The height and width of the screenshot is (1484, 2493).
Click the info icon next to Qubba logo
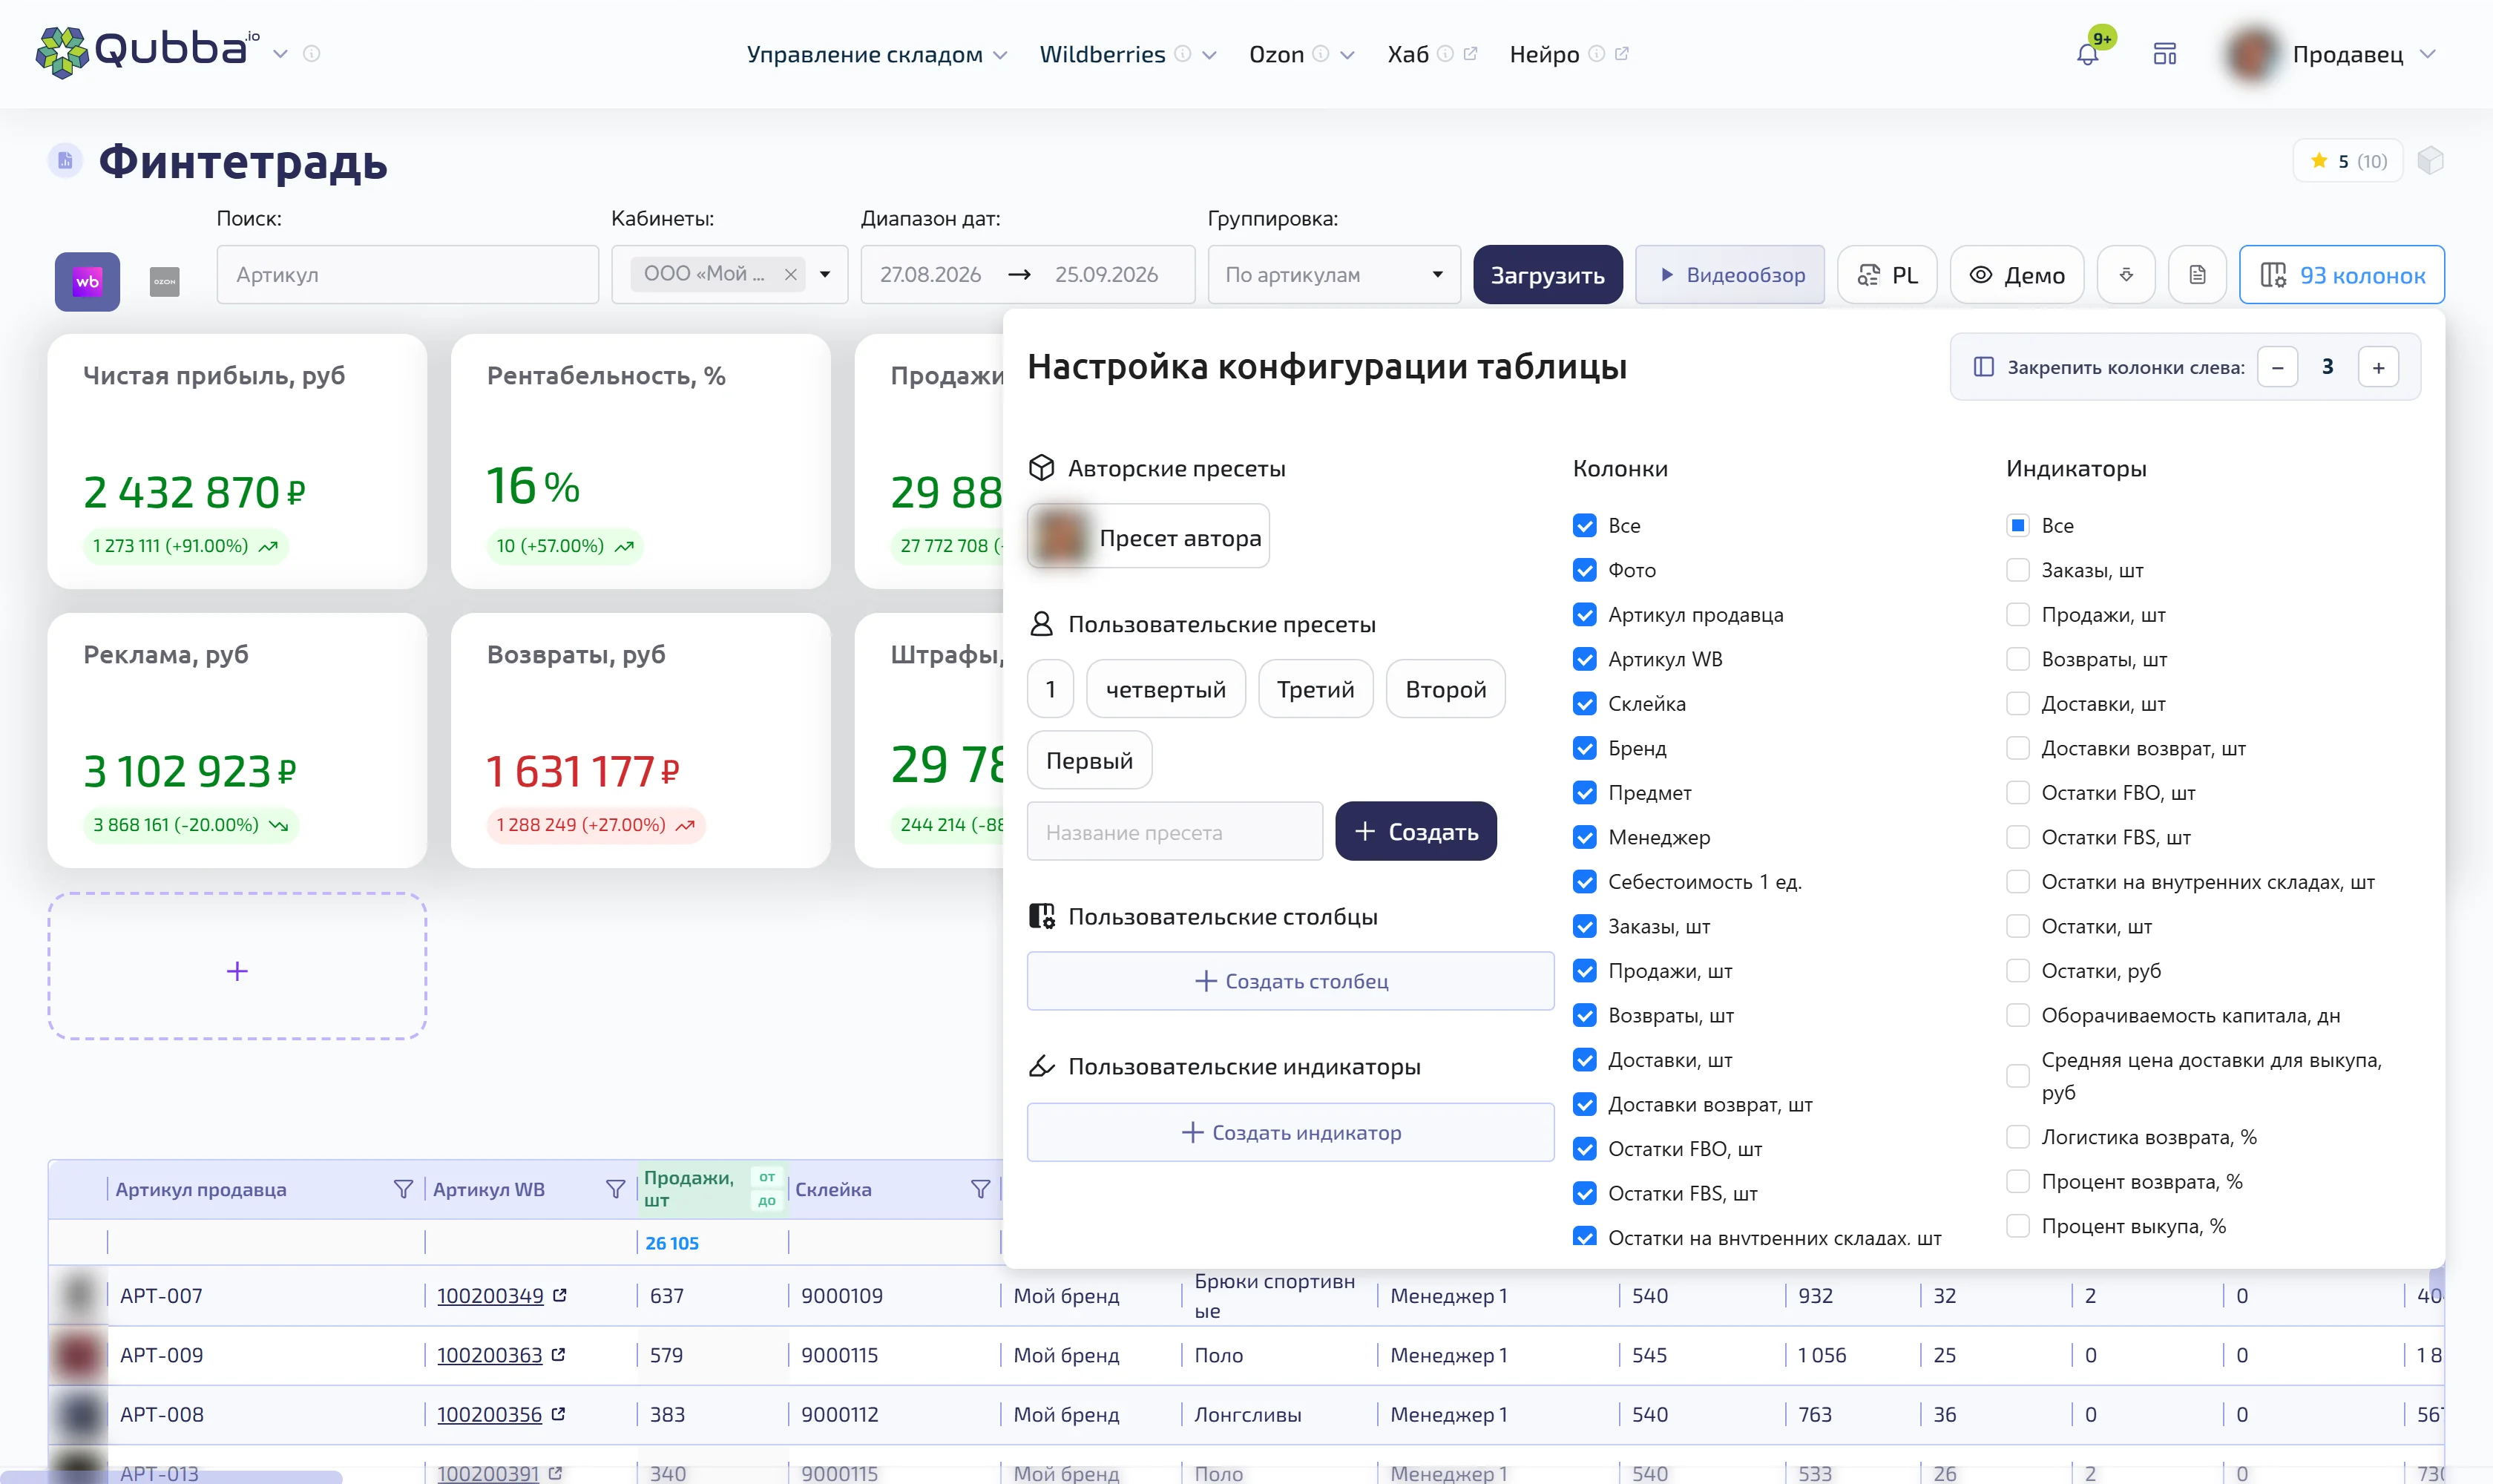(312, 54)
